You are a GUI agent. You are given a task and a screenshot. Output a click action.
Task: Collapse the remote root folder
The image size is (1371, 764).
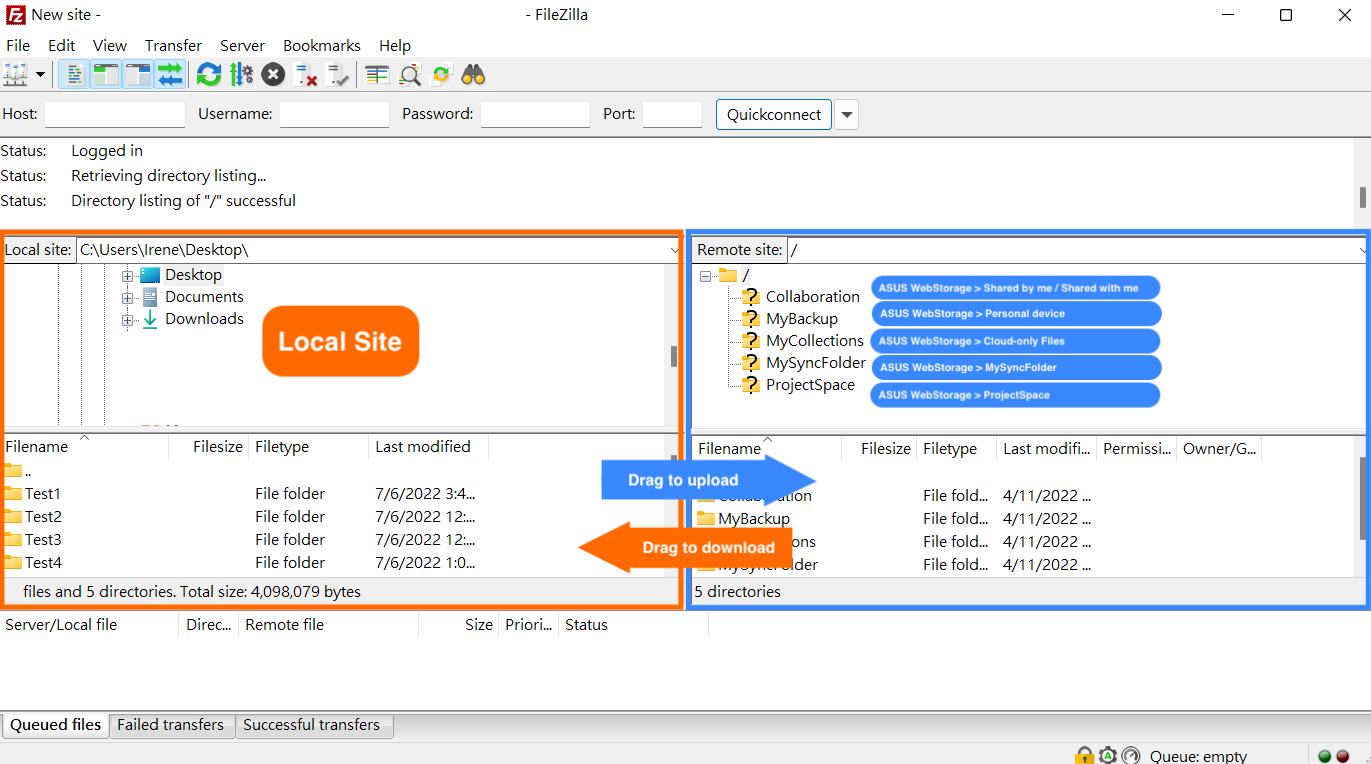(x=705, y=275)
